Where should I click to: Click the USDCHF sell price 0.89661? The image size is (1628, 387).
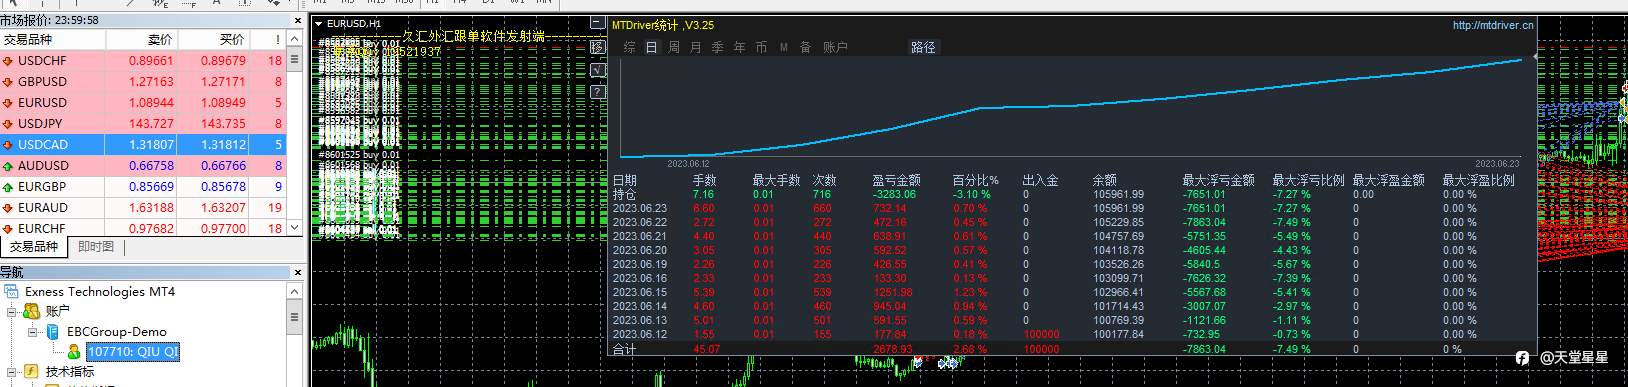tap(151, 61)
